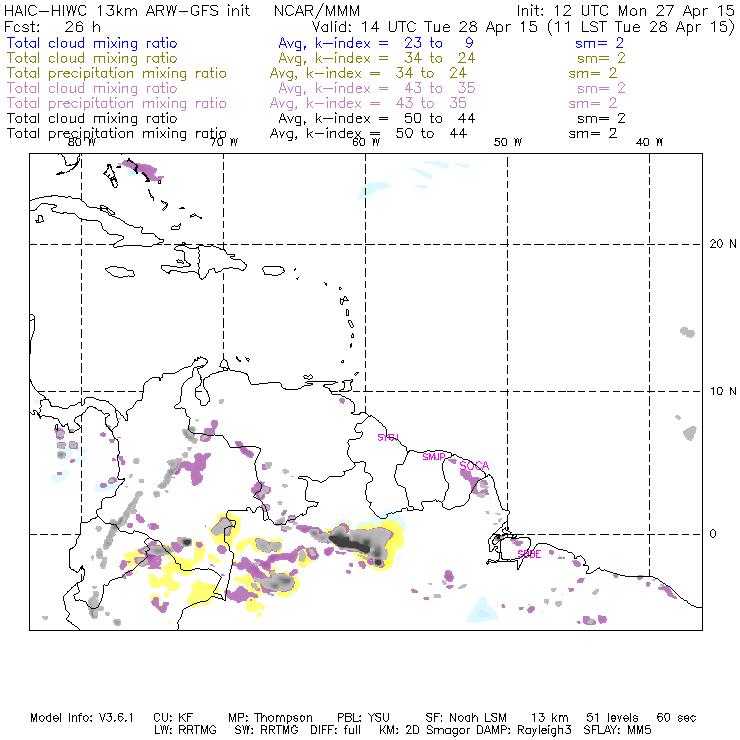Click the 'DAMP: Rayleigh3' text
This screenshot has width=740, height=740.
click(x=523, y=730)
